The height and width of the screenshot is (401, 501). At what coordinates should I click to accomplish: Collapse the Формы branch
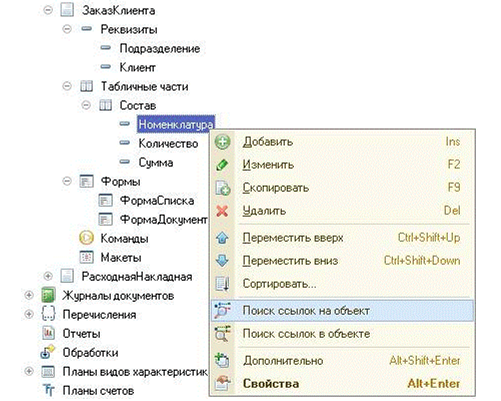tap(67, 181)
